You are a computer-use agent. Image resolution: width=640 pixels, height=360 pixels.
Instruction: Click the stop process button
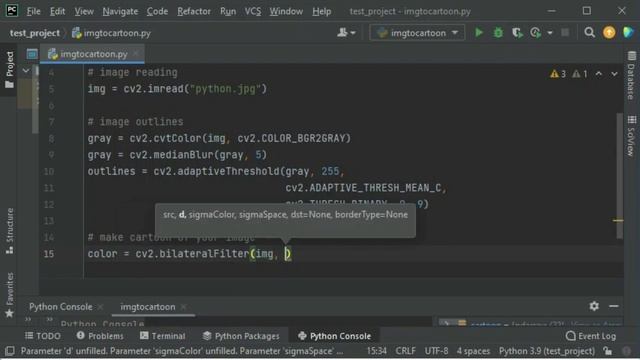coord(565,32)
